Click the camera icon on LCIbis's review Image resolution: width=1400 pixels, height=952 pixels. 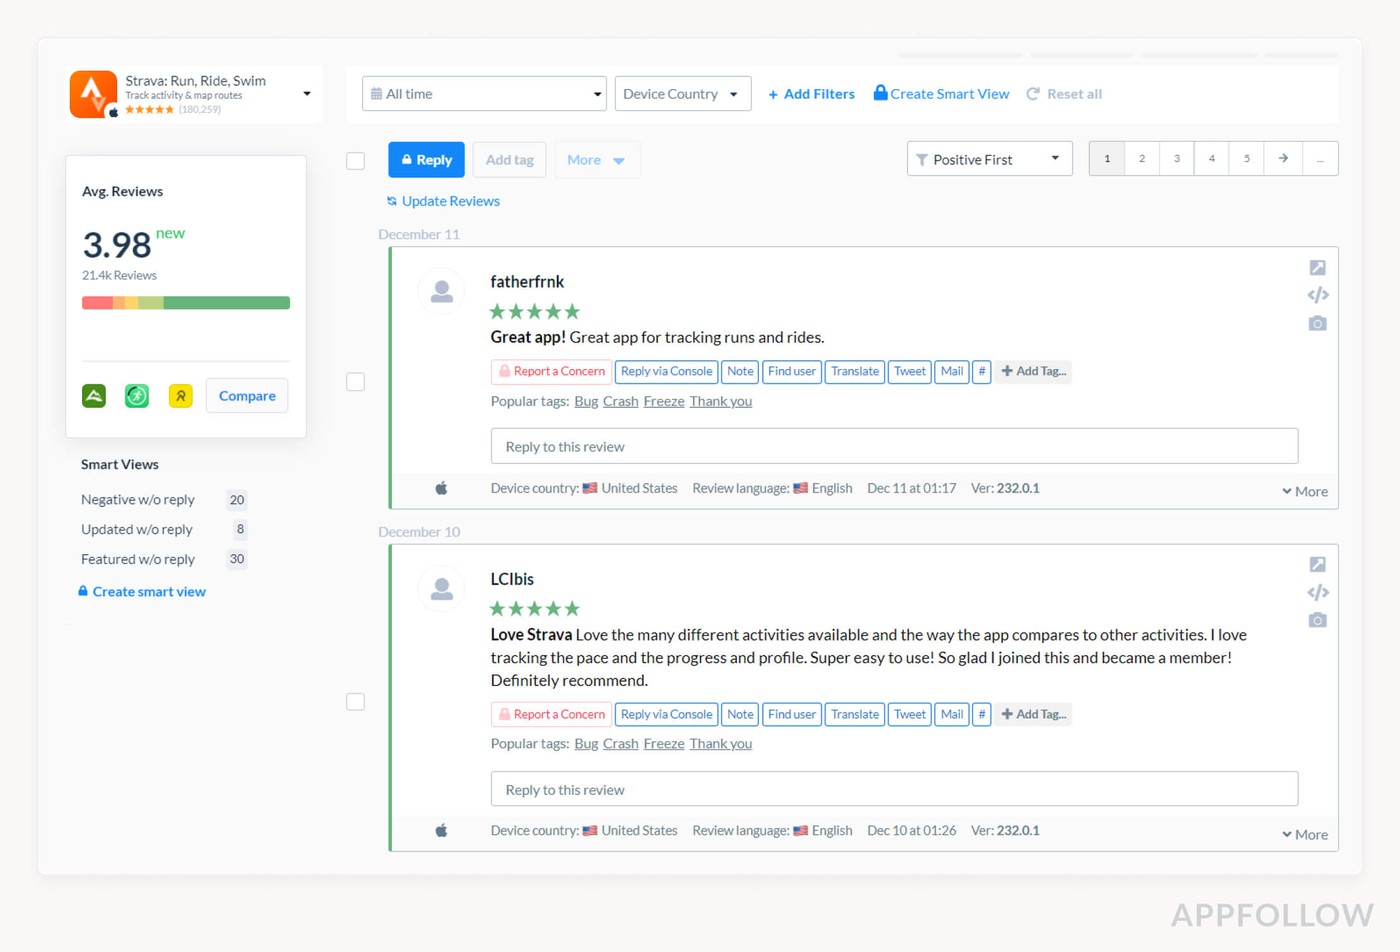coord(1318,620)
